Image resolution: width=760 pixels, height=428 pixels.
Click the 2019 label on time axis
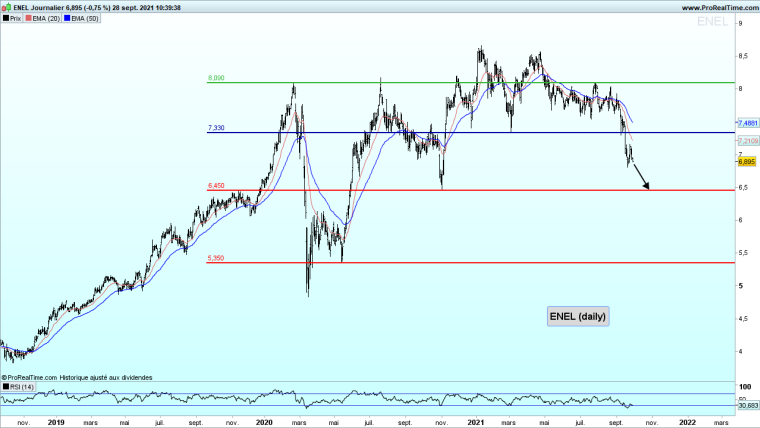pos(56,422)
